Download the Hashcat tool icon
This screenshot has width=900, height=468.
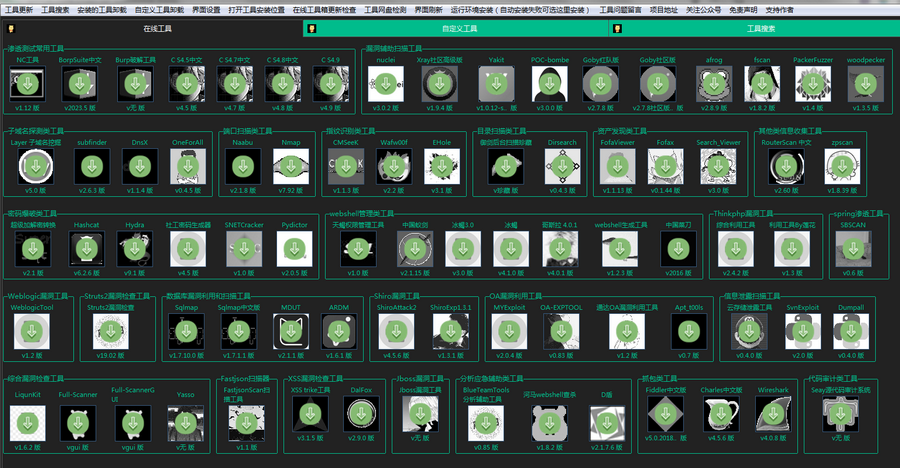tap(87, 249)
